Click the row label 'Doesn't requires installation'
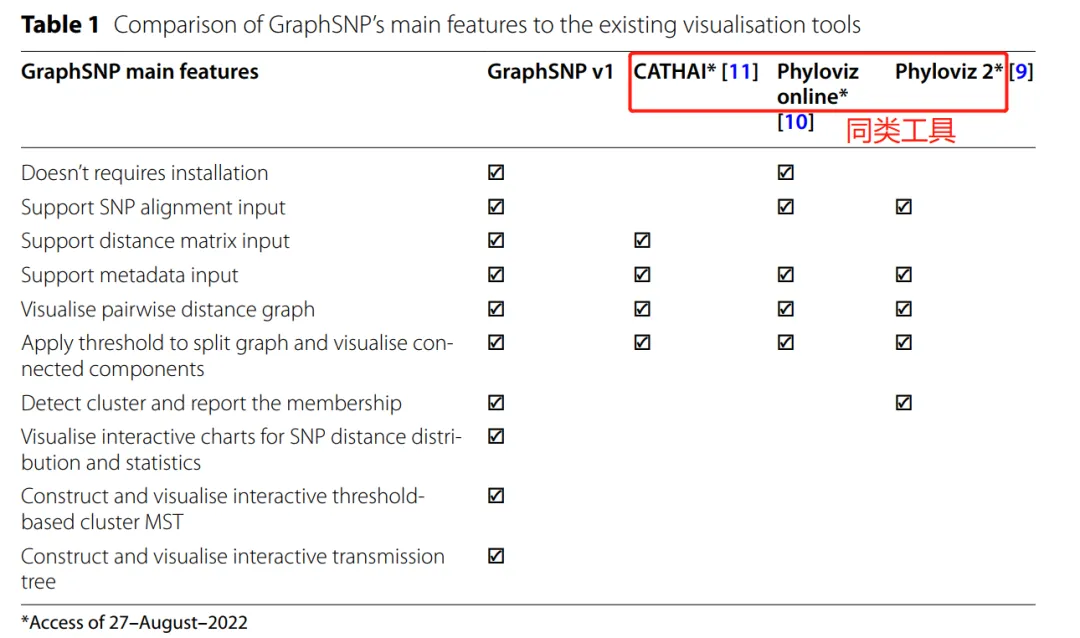This screenshot has height=638, width=1080. tap(145, 173)
